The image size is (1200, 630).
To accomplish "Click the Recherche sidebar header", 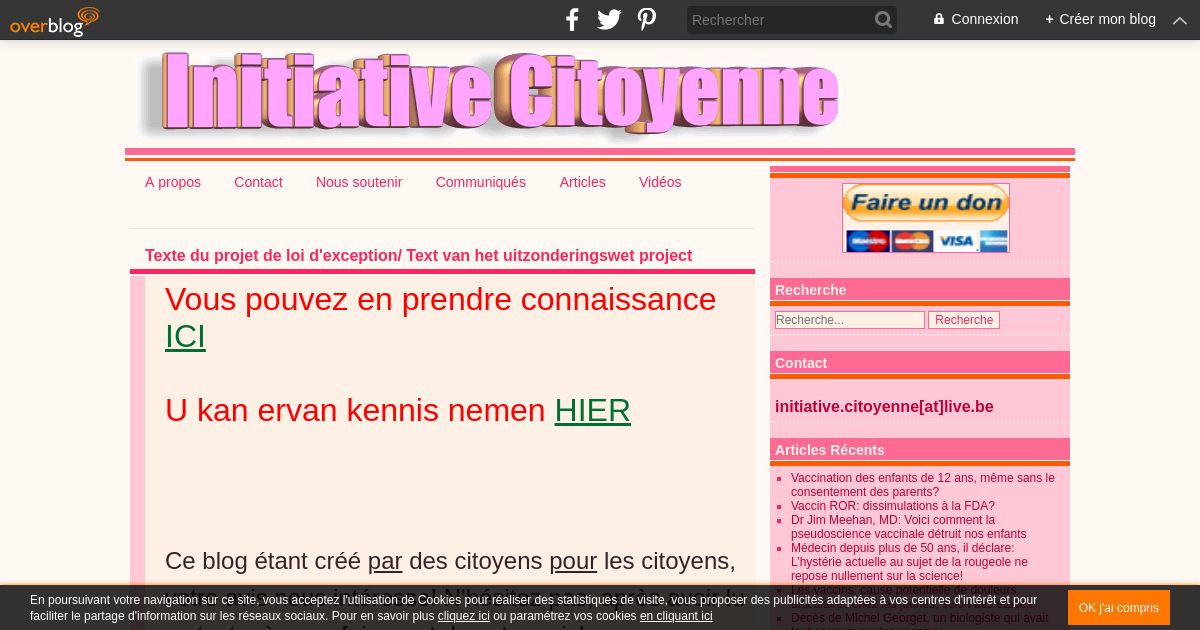I will coord(920,290).
